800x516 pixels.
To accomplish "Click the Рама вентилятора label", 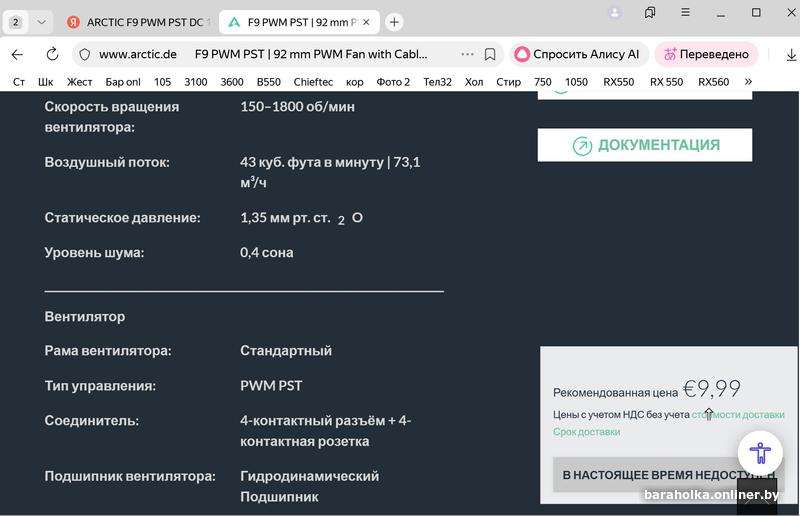I will [108, 351].
